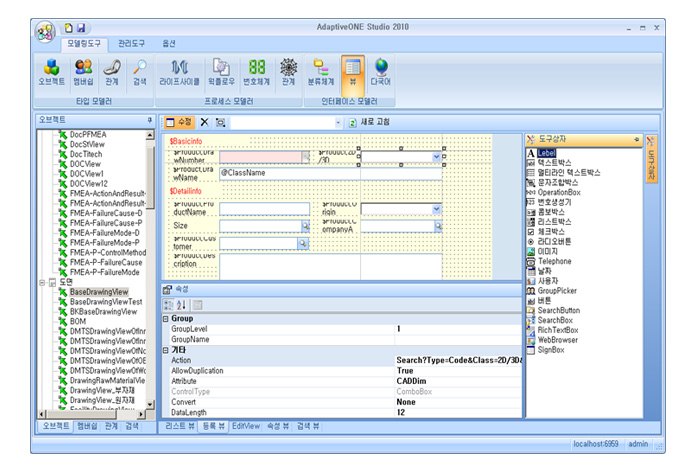Collapse the 기타 property category

click(166, 350)
